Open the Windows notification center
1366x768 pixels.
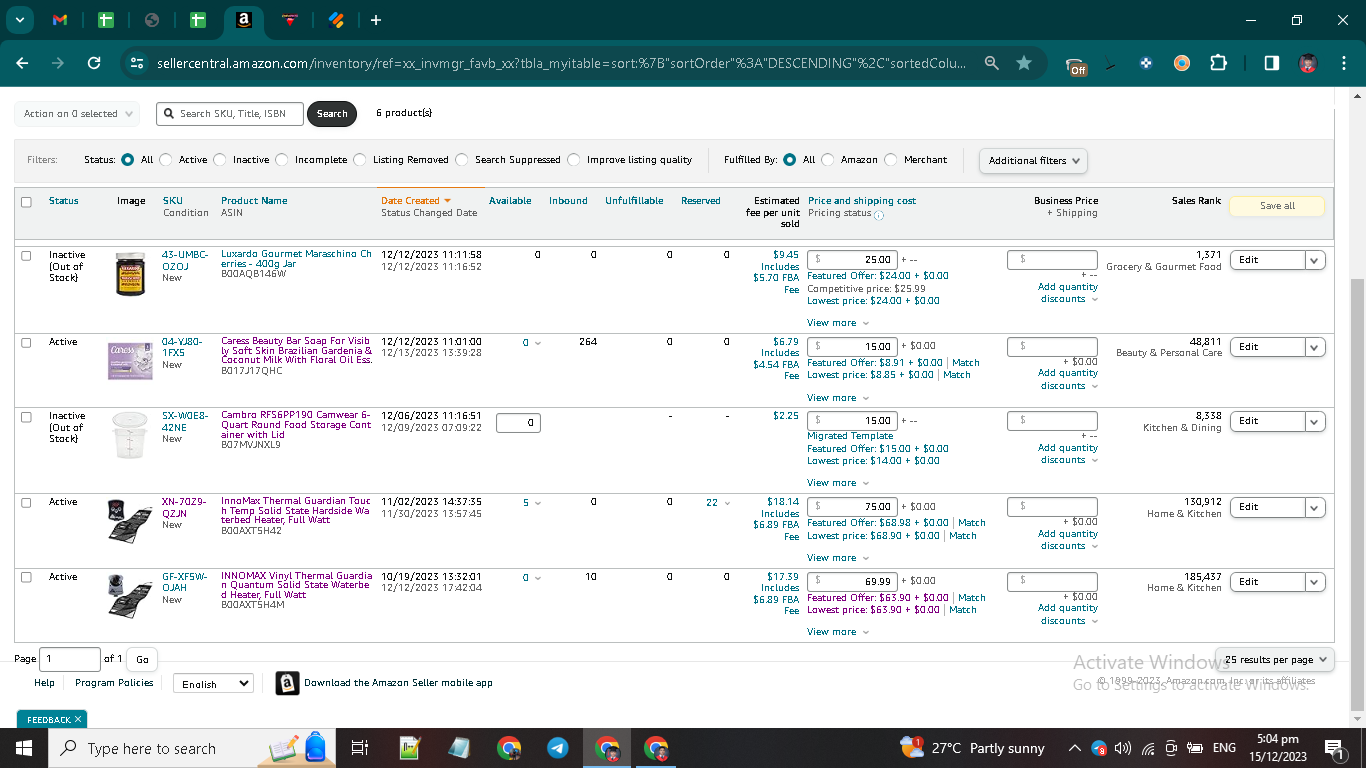coord(1333,748)
